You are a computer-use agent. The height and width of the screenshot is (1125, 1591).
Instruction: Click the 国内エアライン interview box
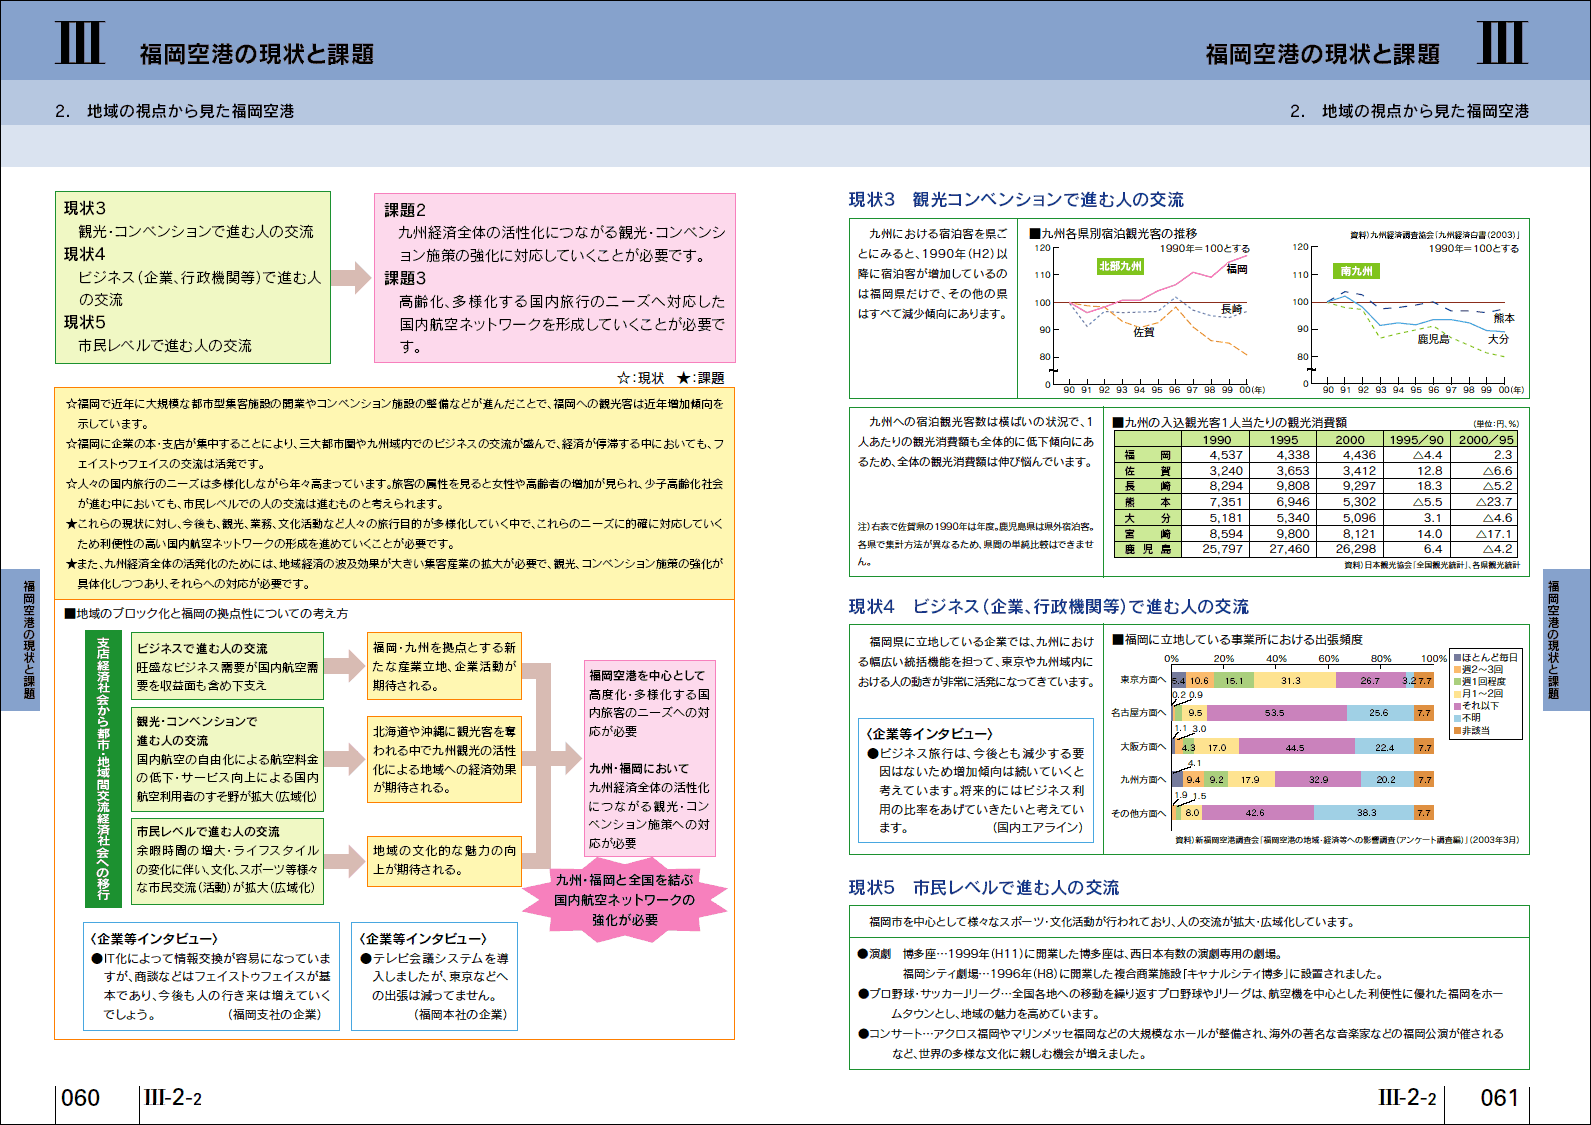(x=975, y=780)
